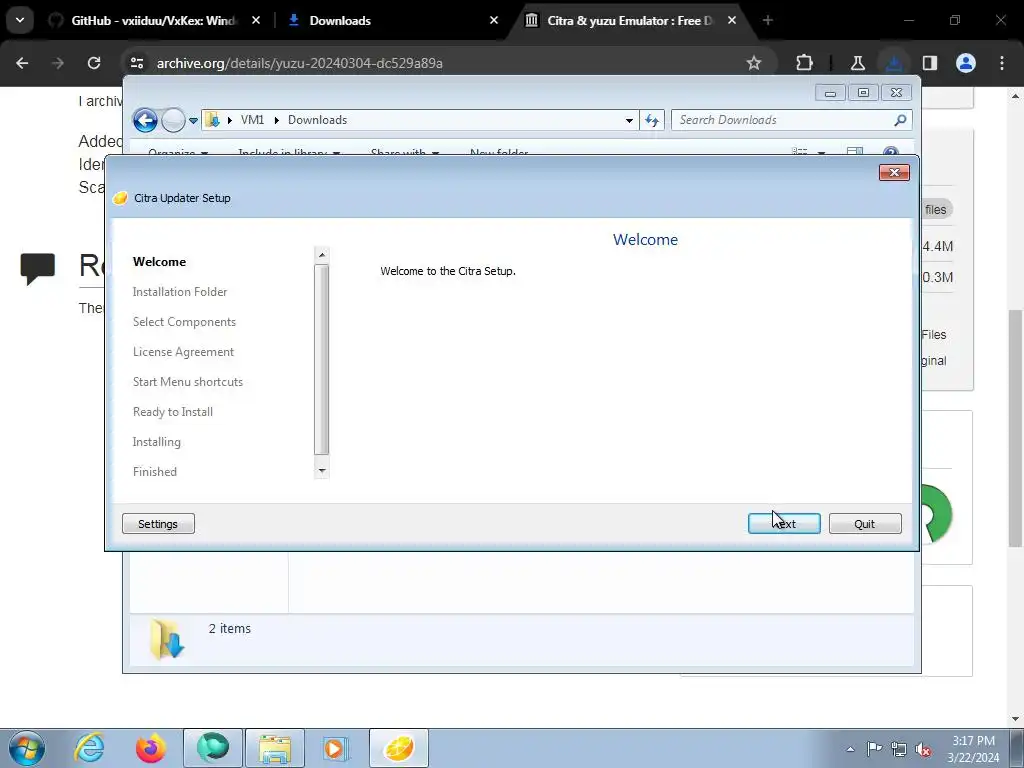Select the Installation Folder step in sidebar
This screenshot has width=1024, height=768.
point(180,292)
